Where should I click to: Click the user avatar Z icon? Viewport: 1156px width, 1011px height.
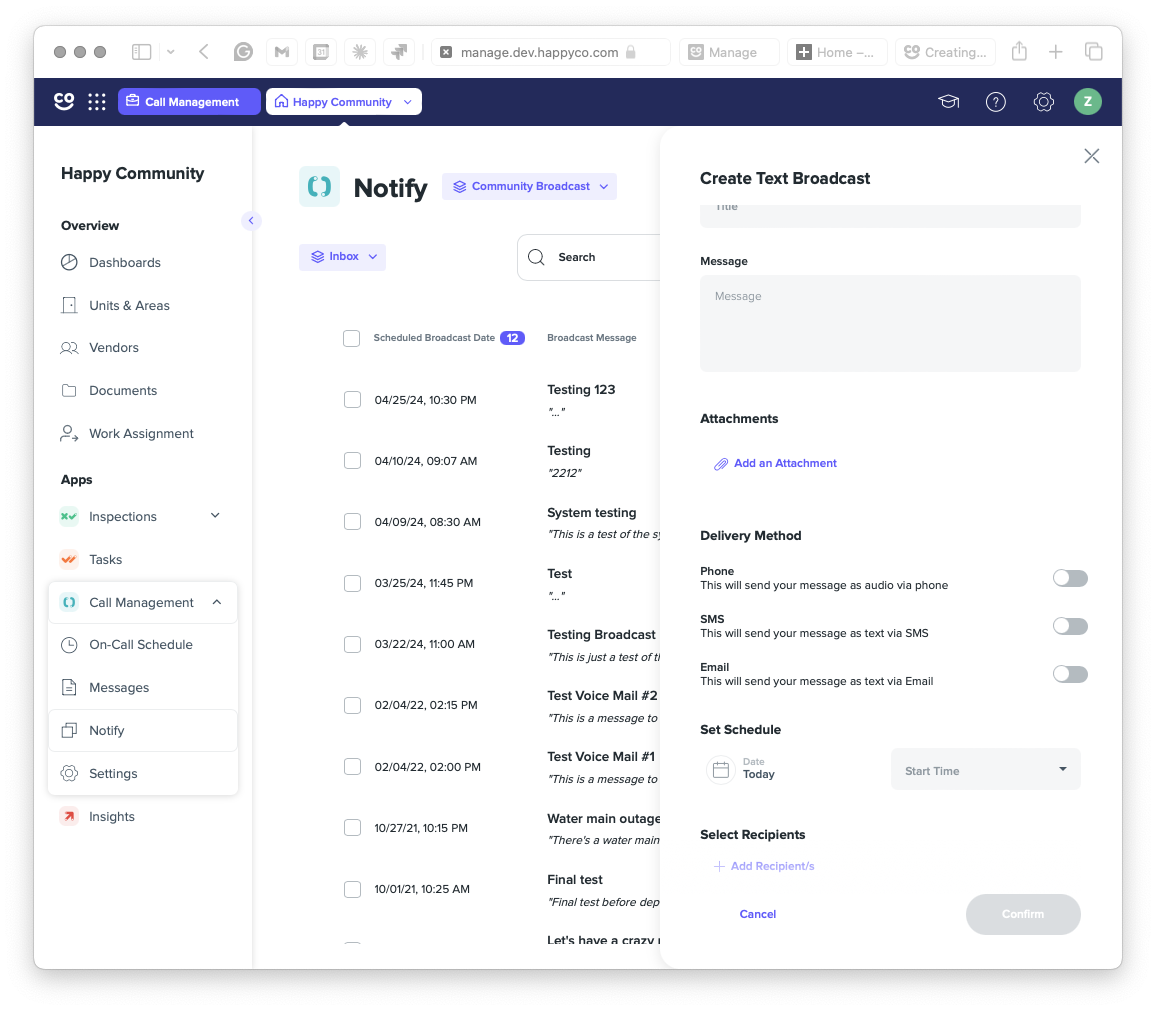(1087, 102)
